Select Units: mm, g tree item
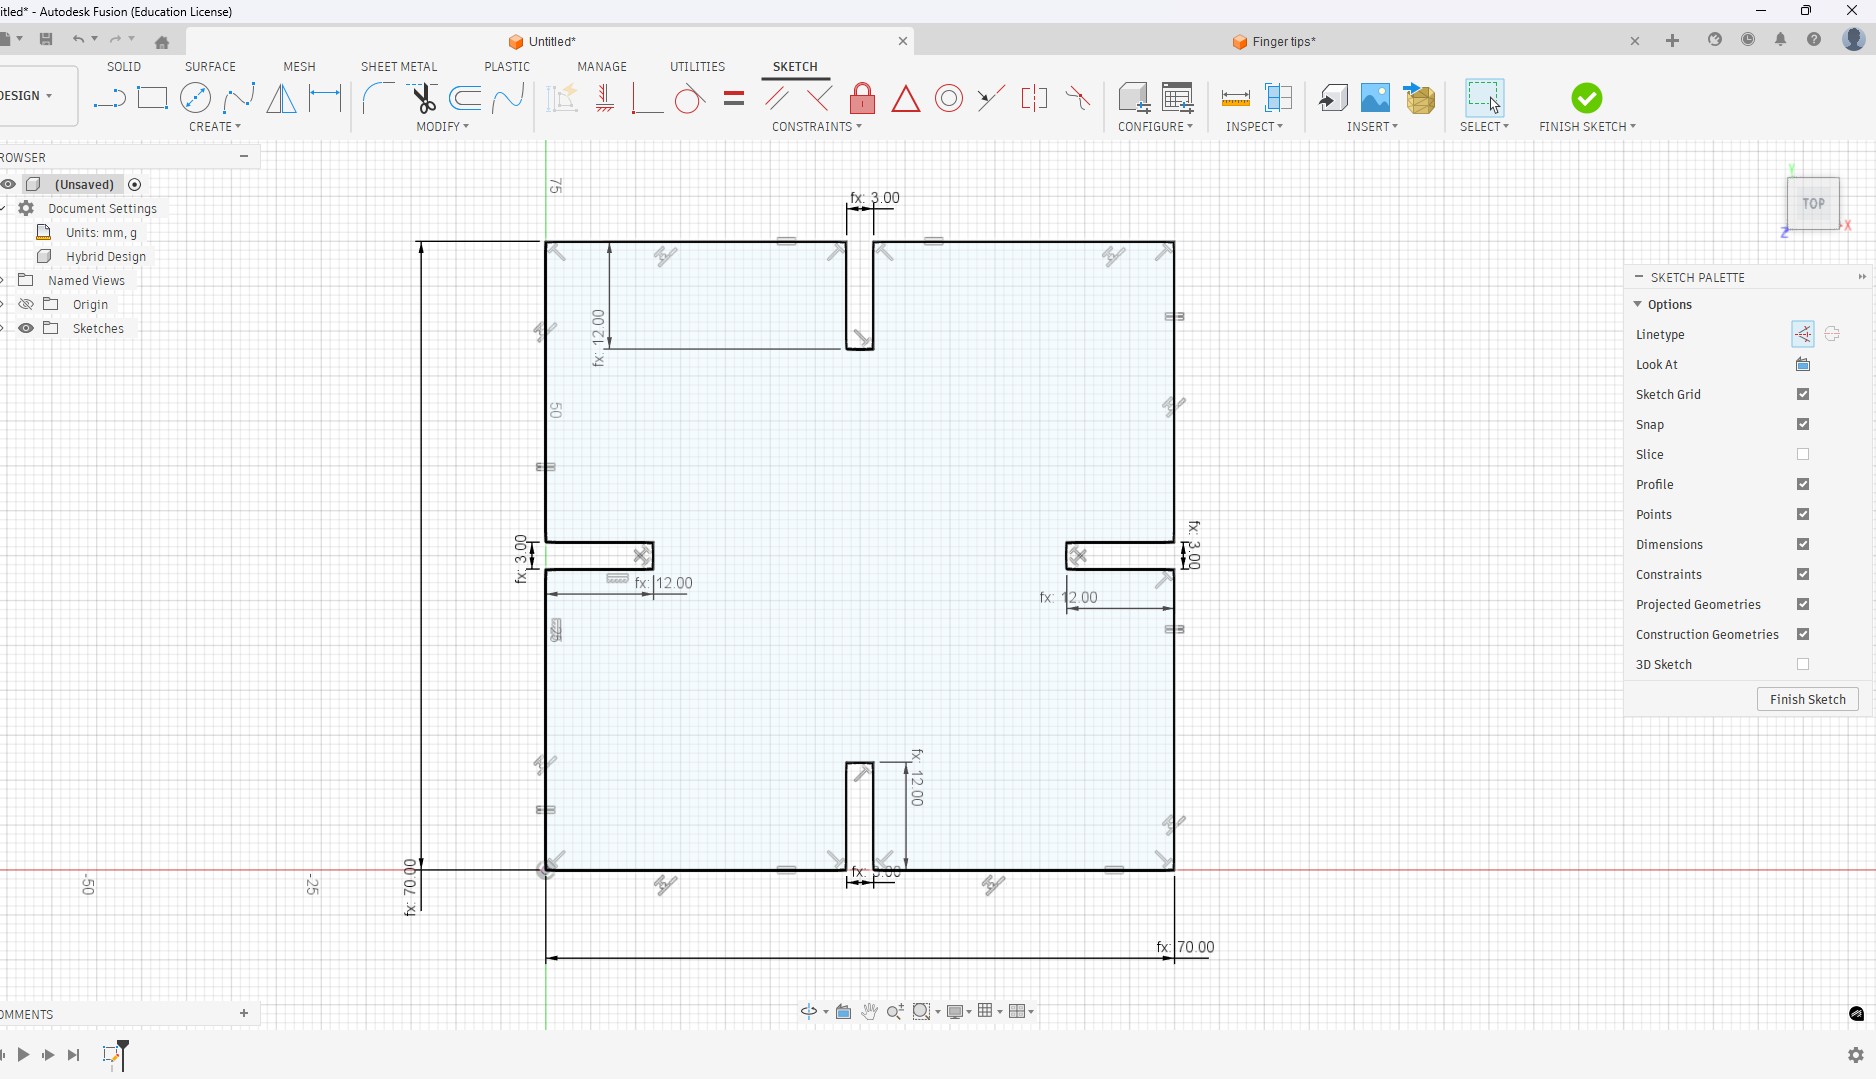 pyautogui.click(x=101, y=232)
